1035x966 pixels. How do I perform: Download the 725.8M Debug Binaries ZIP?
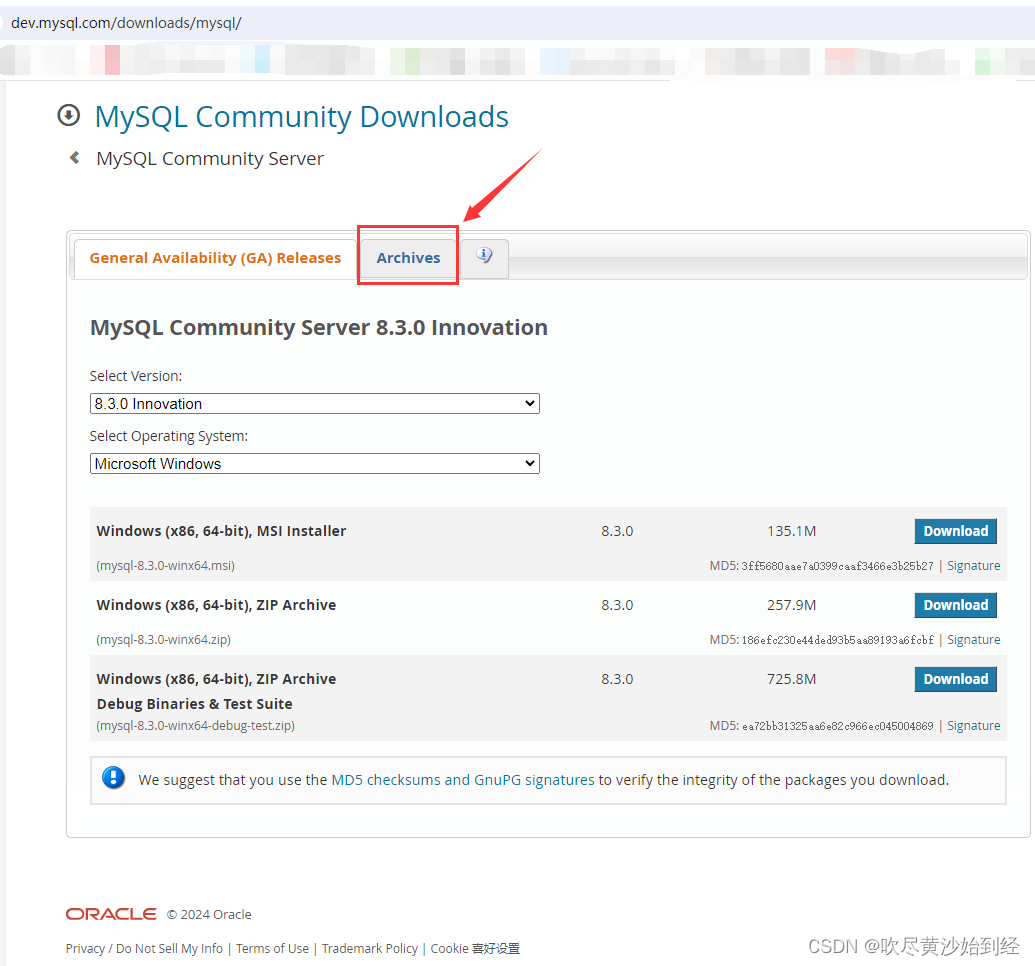(955, 679)
